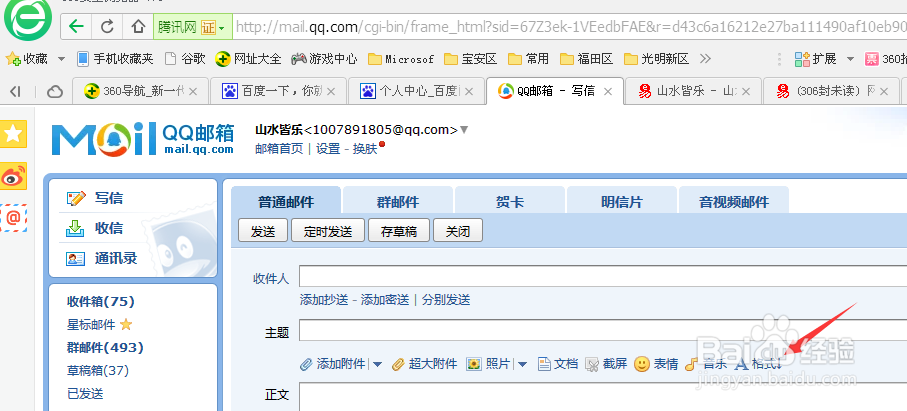Click the 收件人 recipient field

pos(603,276)
